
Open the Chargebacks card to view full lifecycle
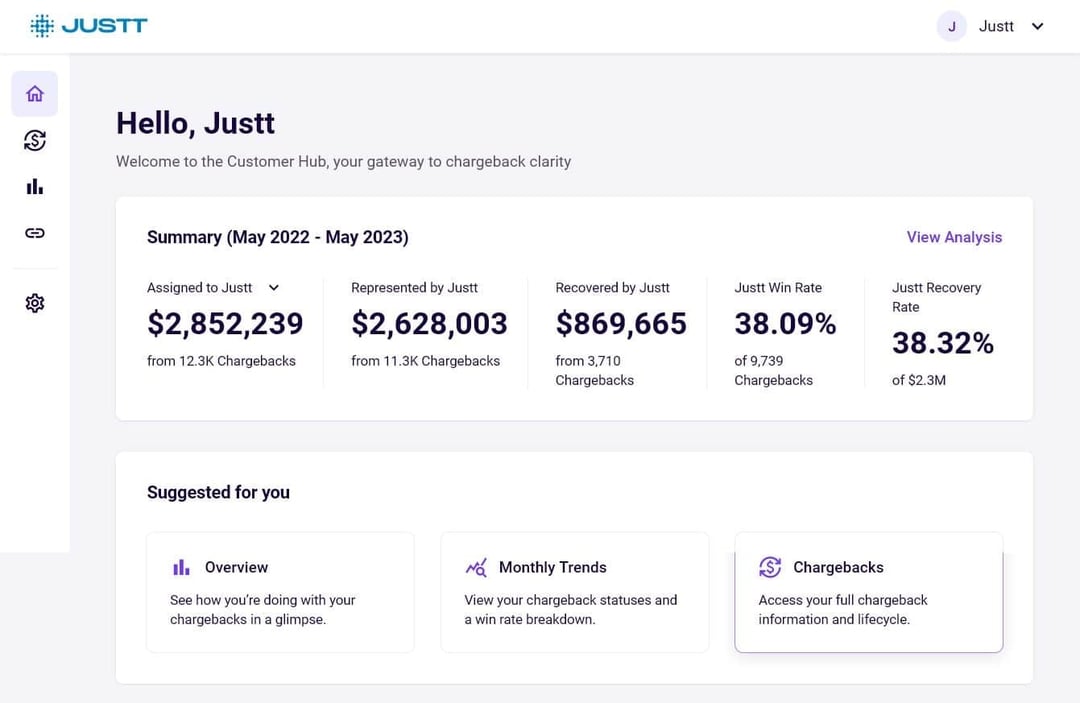pyautogui.click(x=868, y=592)
